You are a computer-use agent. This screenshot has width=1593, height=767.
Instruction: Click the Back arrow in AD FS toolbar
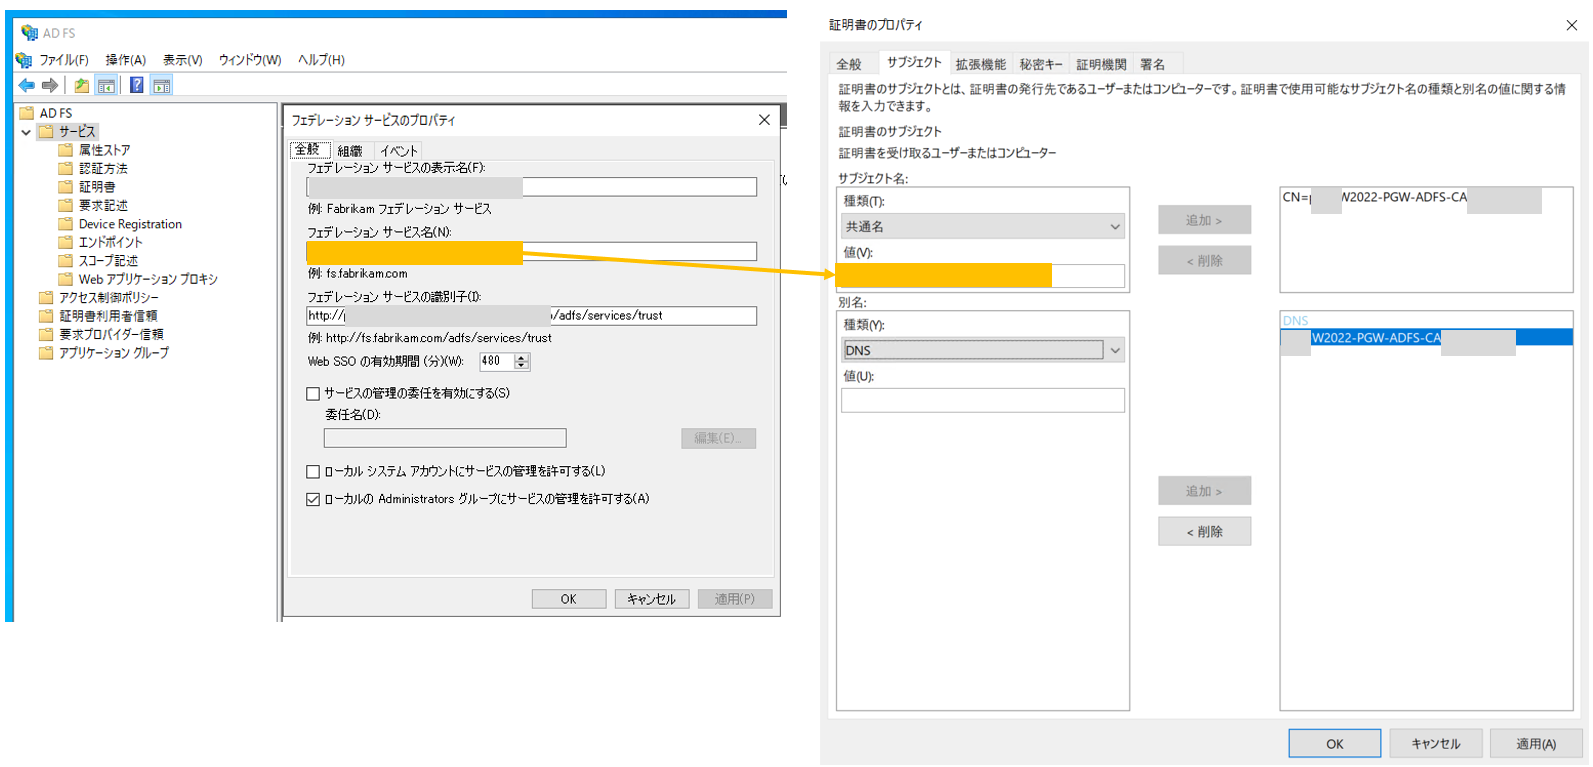coord(27,86)
